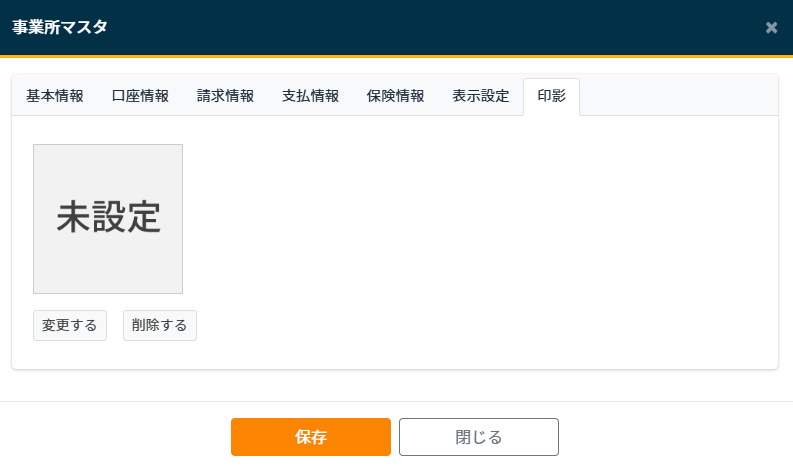Open the 口座情報 tab
793x469 pixels.
pos(140,96)
